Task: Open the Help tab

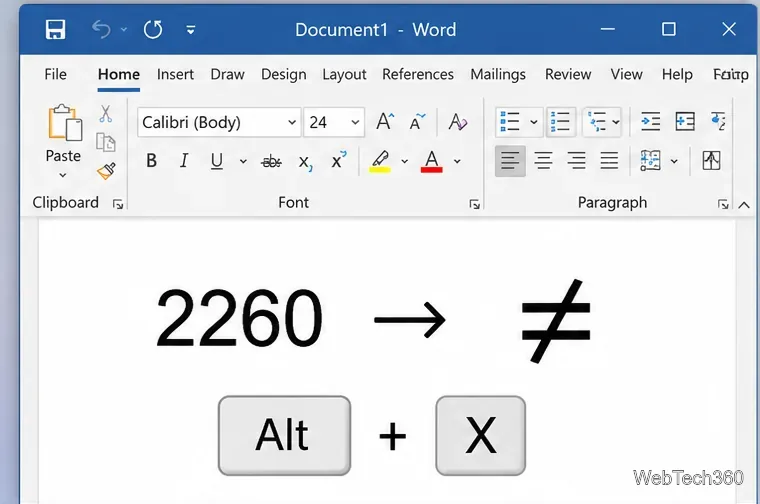Action: [677, 74]
